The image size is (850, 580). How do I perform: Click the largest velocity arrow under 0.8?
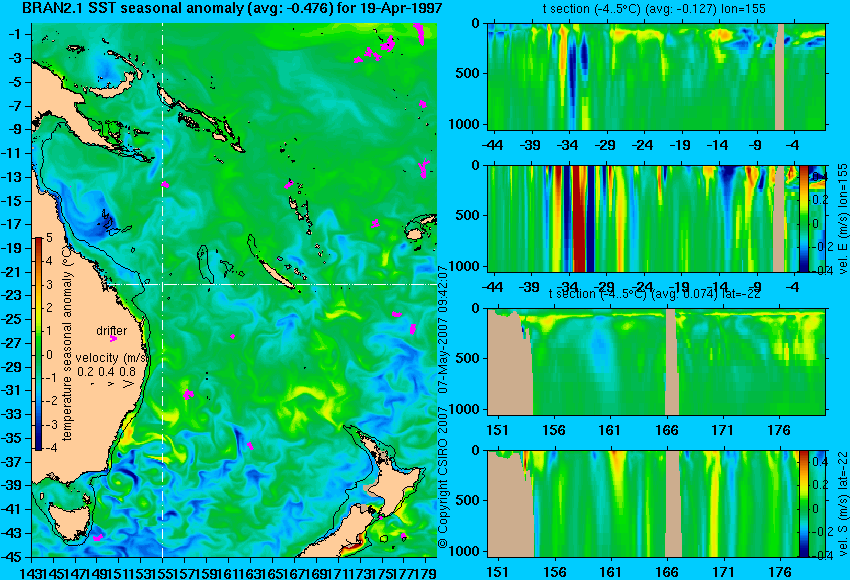[129, 384]
